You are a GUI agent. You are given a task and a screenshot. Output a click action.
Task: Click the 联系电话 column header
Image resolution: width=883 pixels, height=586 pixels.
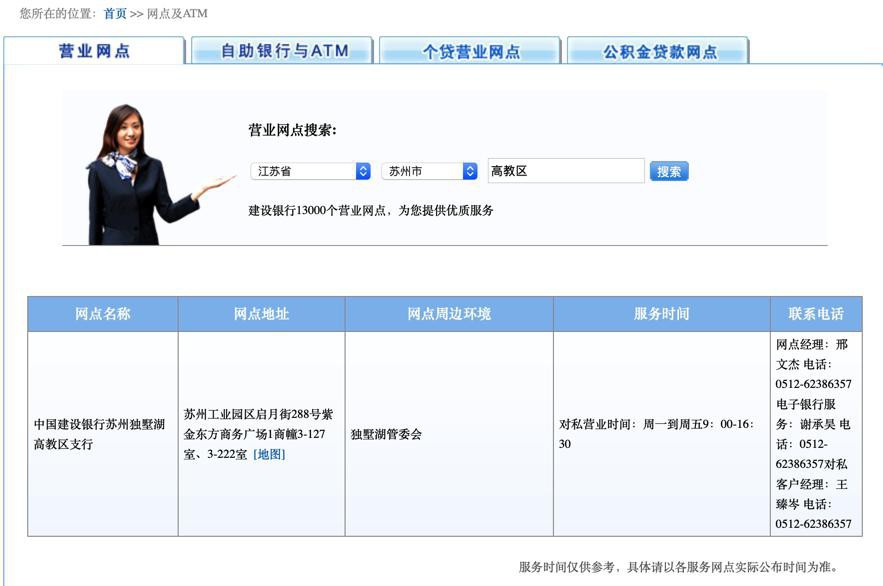pyautogui.click(x=816, y=314)
